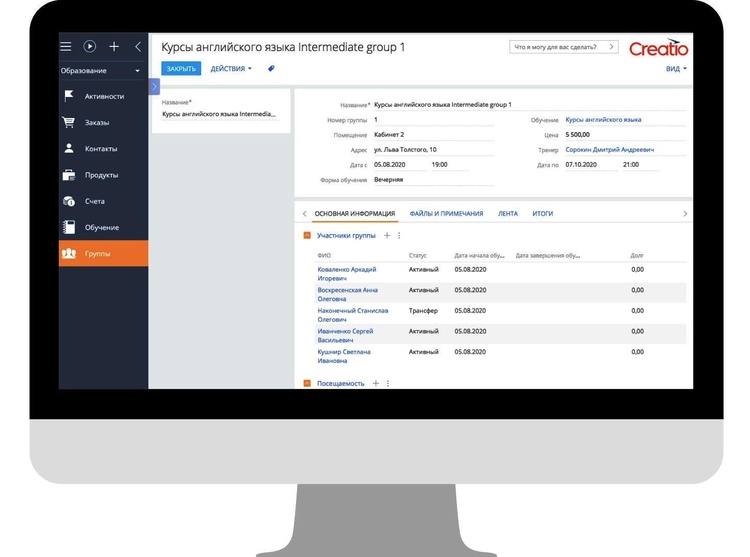Collapse the Посещаемость detail section
Screen dimensions: 750x557
[x=307, y=383]
